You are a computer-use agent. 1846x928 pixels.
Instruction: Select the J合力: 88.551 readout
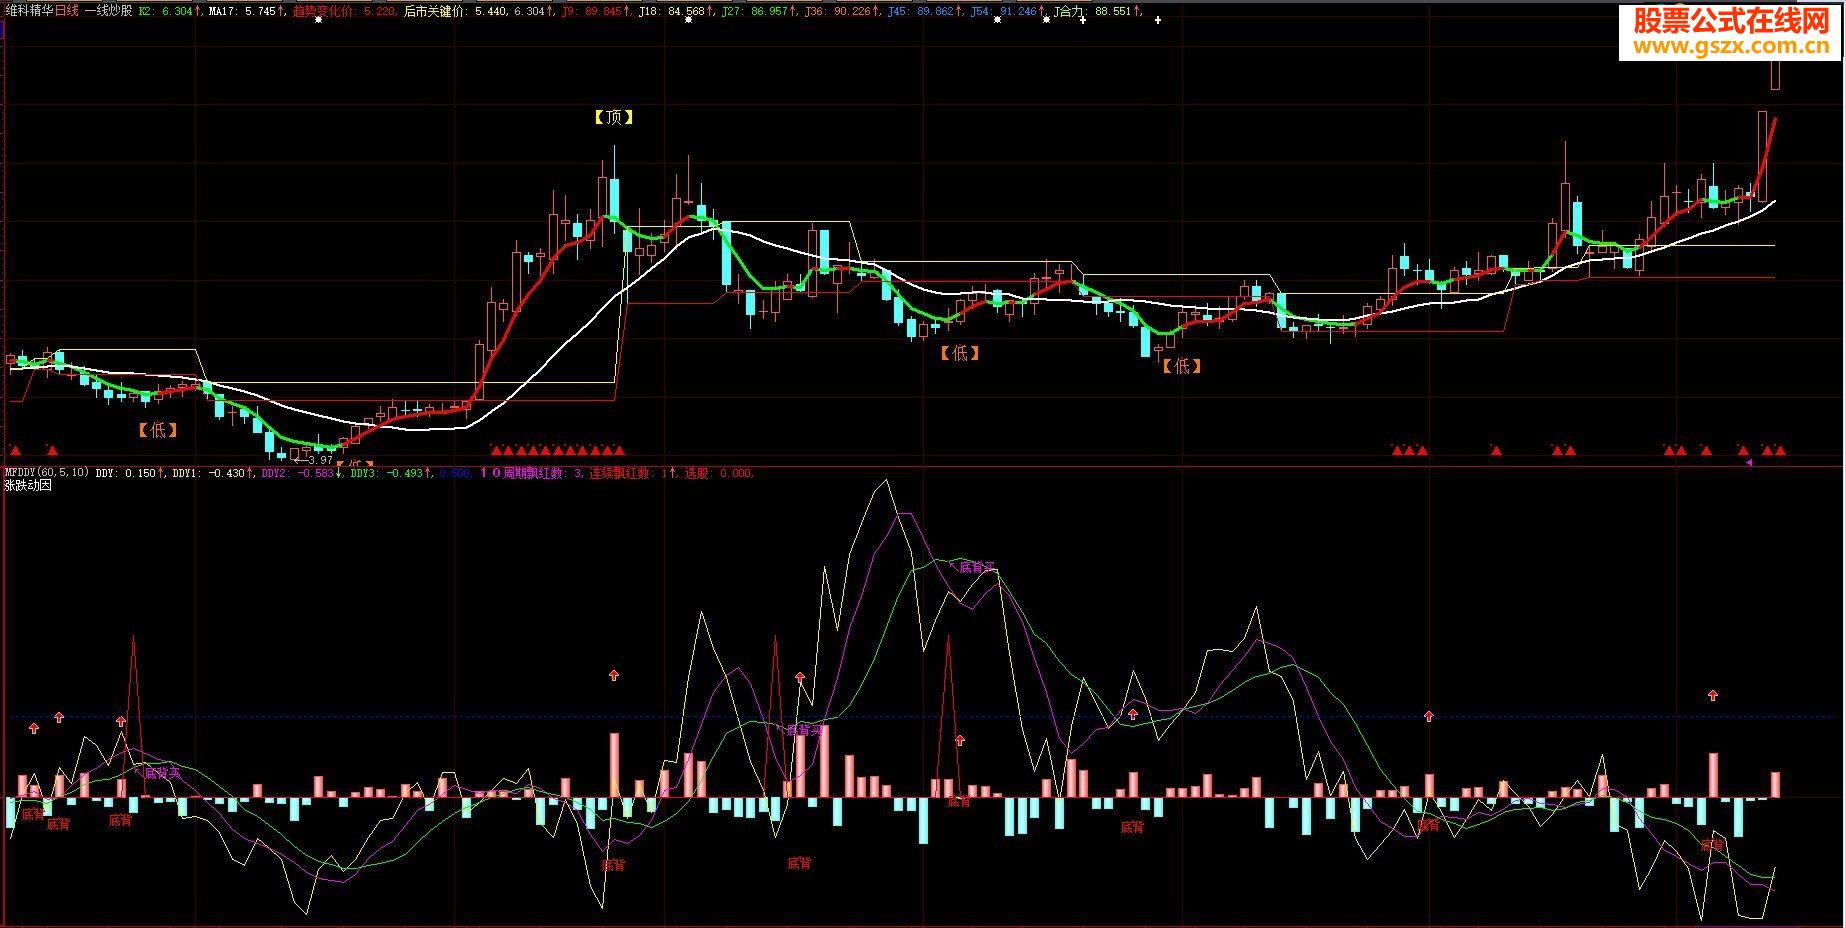click(x=1093, y=11)
